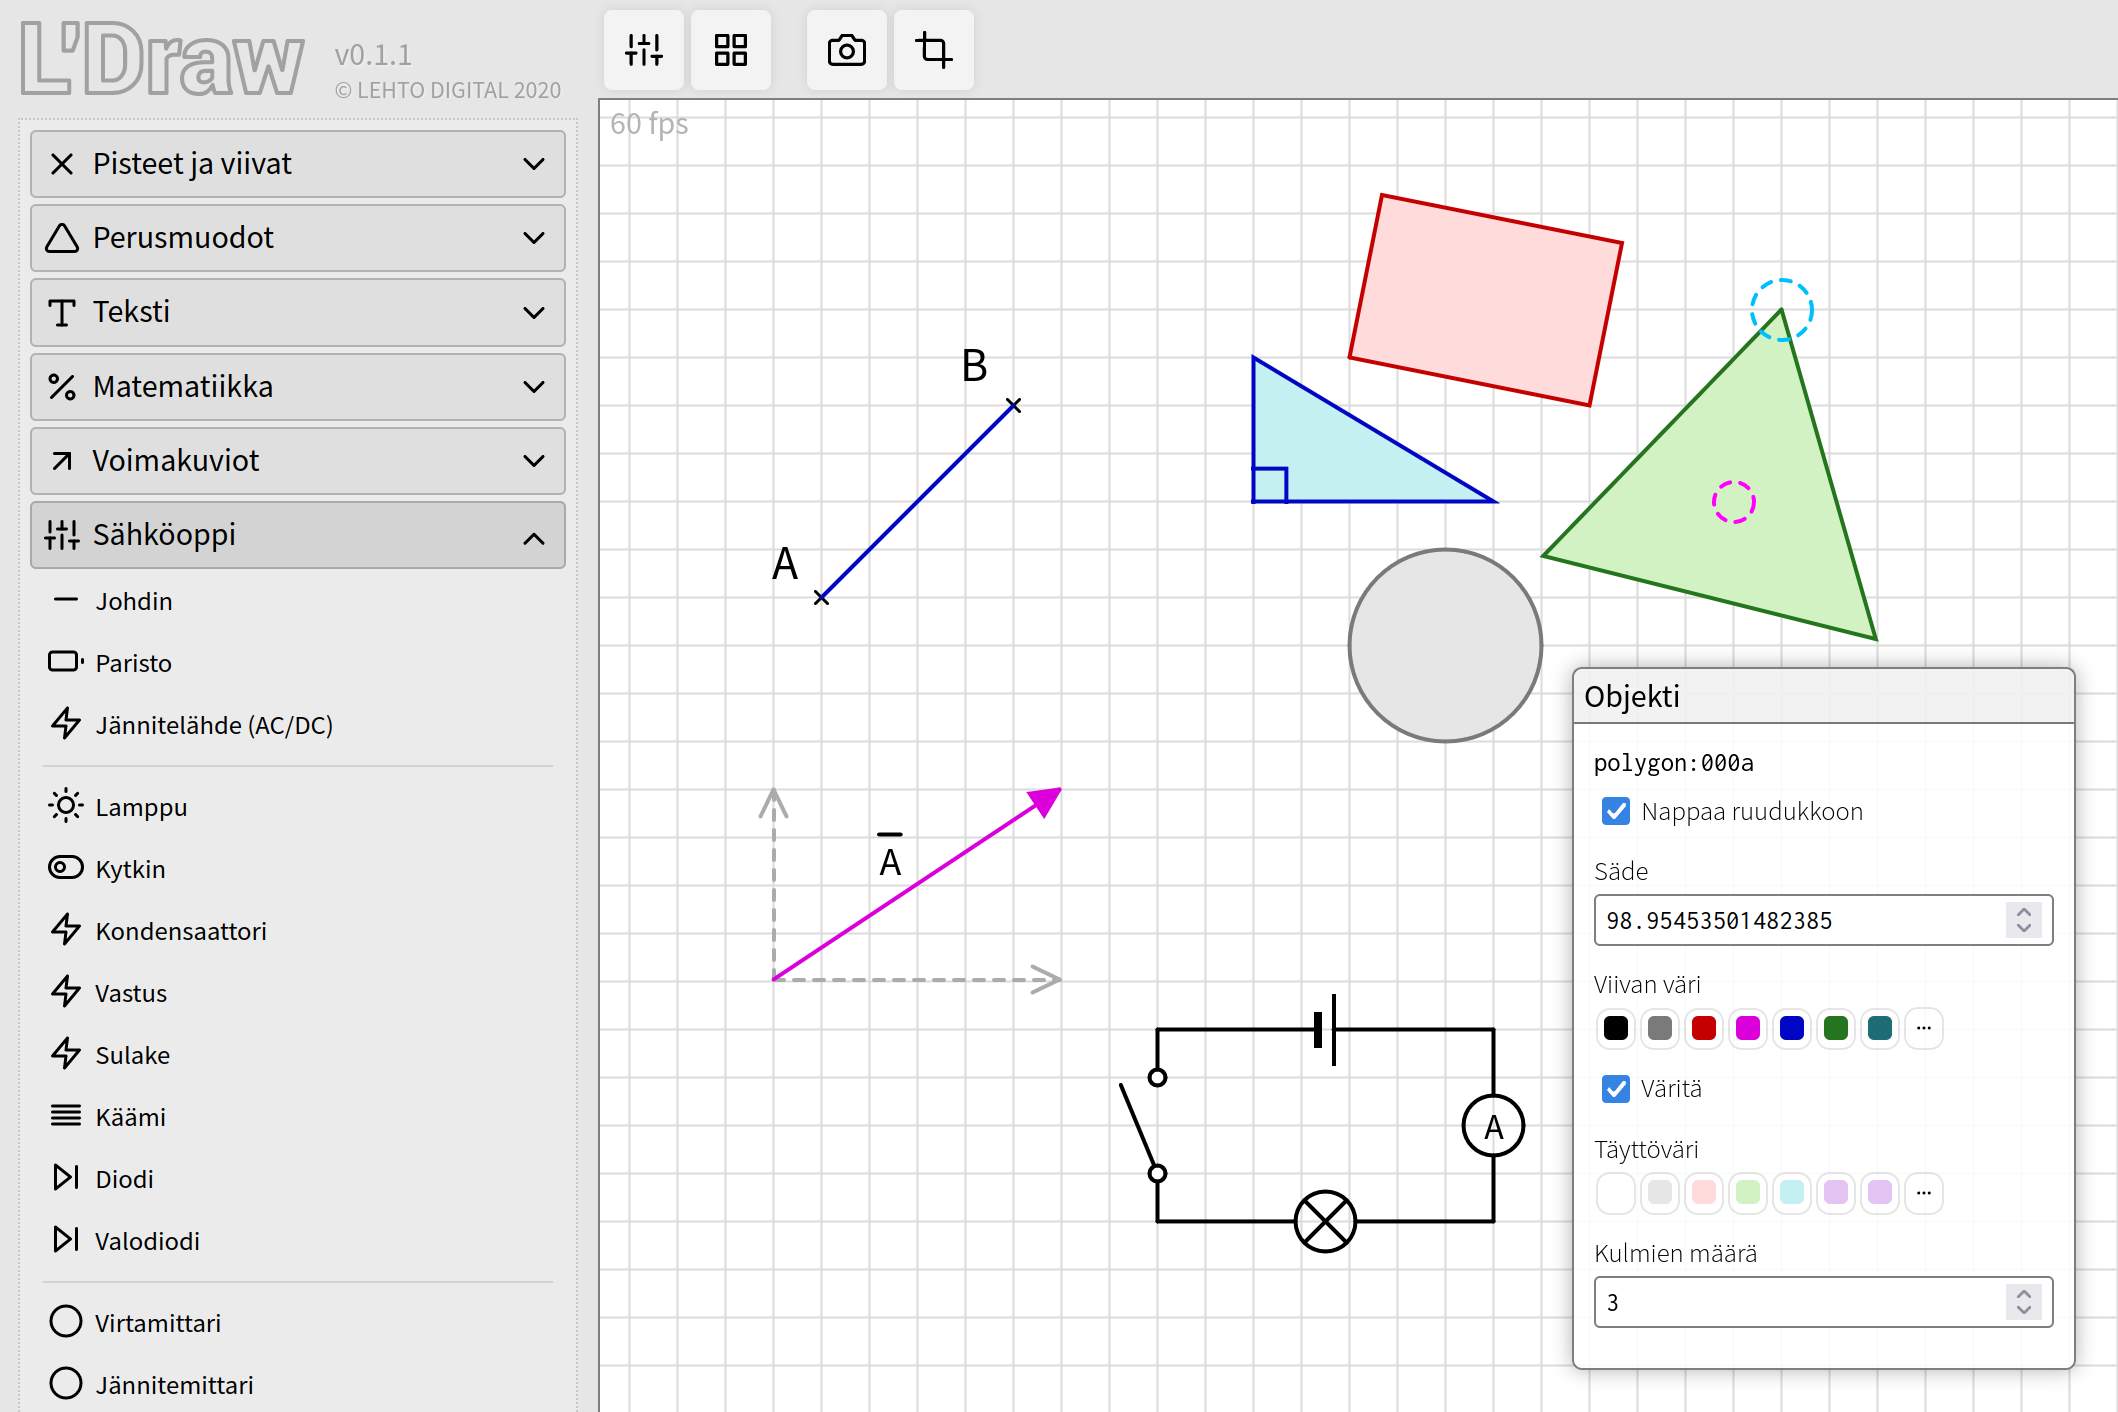Screen dimensions: 2118x1412
Task: Insert a Diodi component
Action: pos(124,1179)
